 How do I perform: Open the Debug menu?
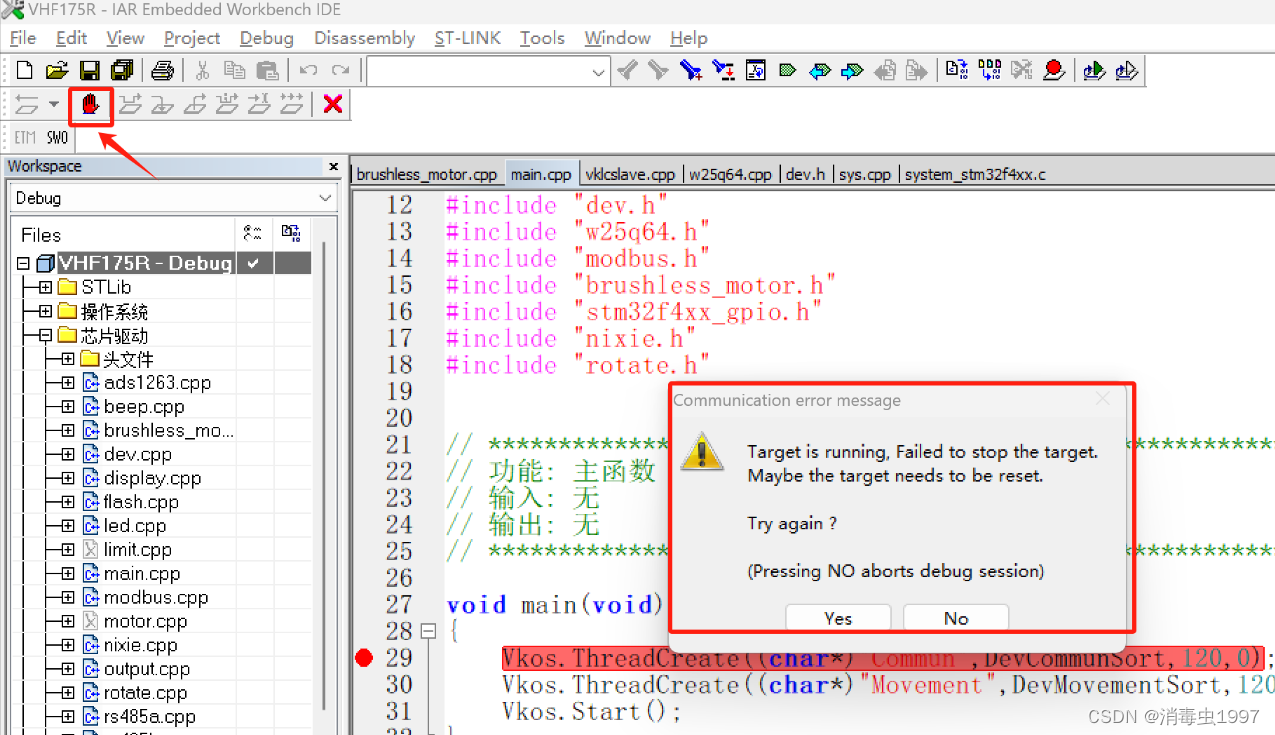267,38
